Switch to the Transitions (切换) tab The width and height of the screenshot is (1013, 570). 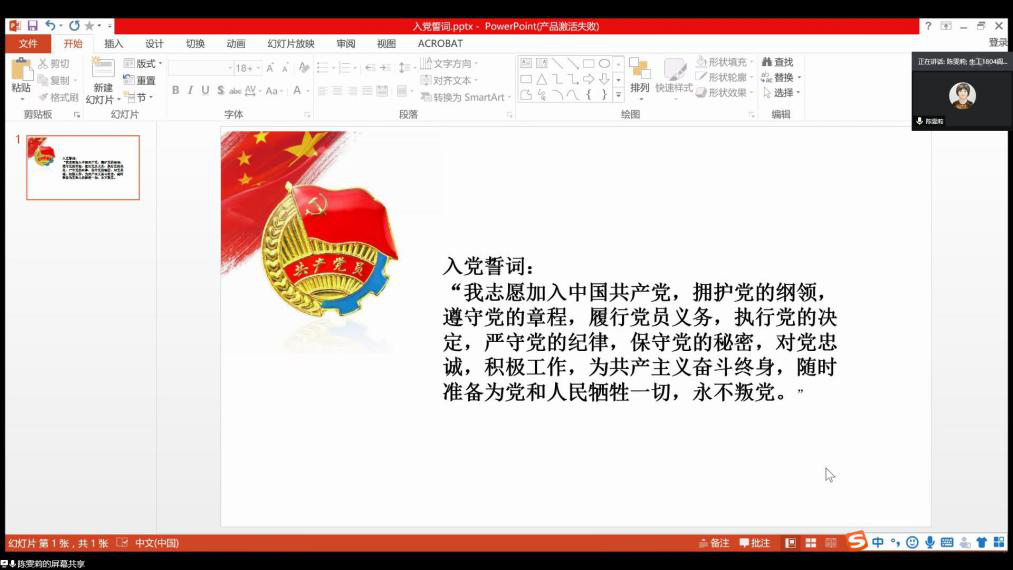pos(194,43)
